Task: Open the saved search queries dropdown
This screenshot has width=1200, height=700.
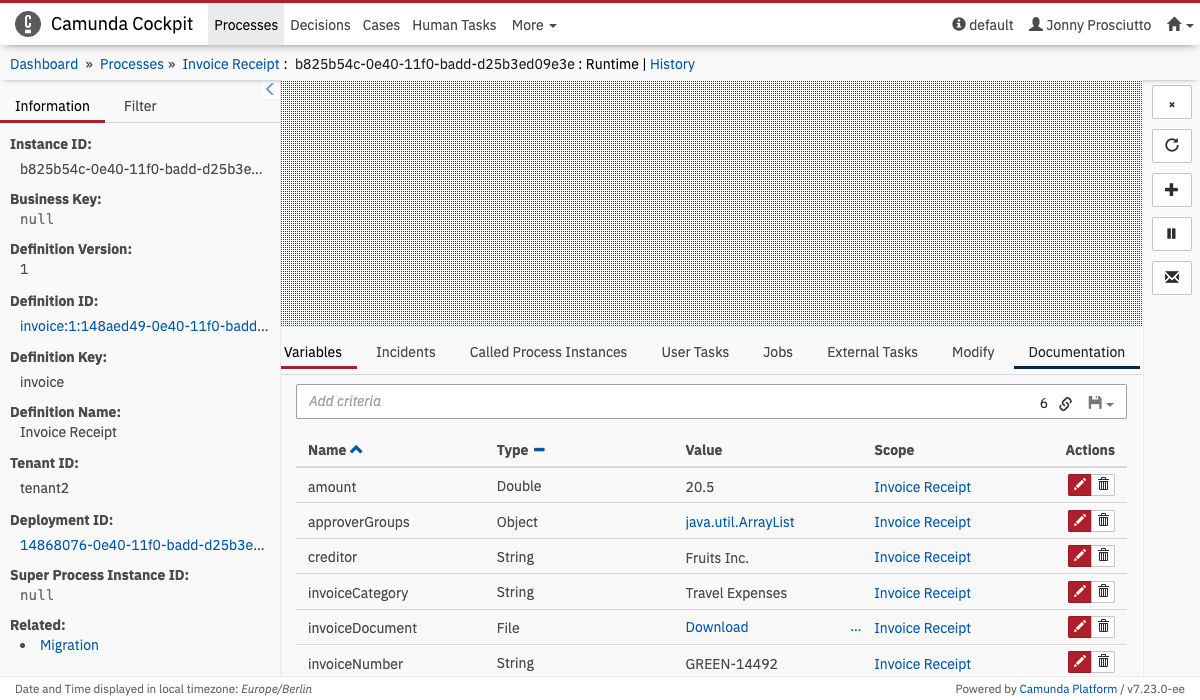Action: click(x=1100, y=403)
